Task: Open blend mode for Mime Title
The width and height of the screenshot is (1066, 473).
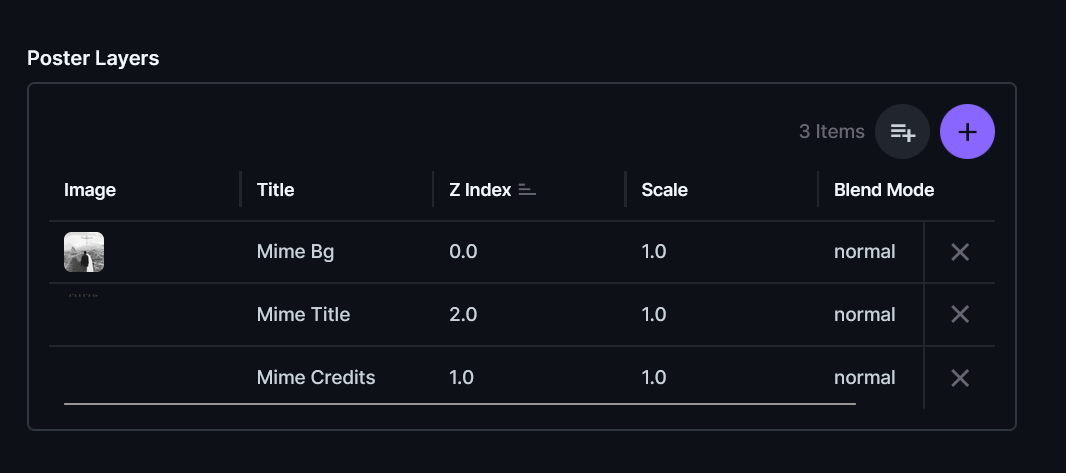Action: click(864, 315)
